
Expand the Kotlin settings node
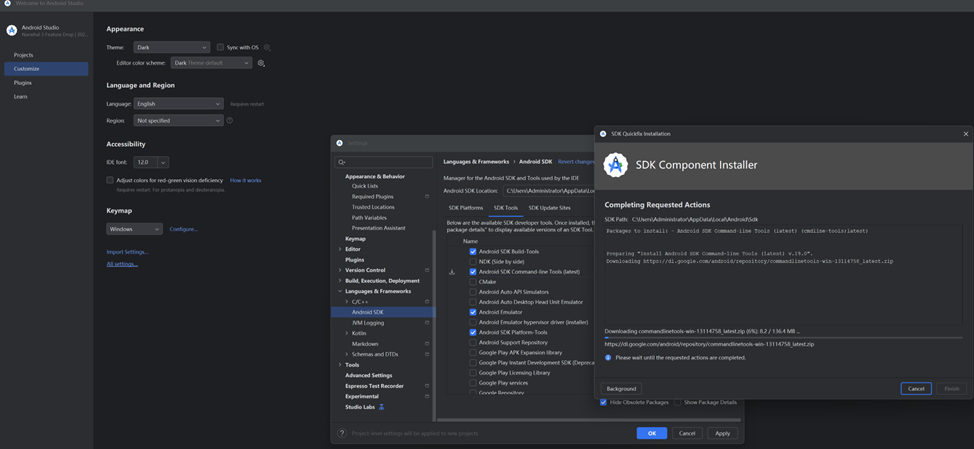click(x=347, y=333)
